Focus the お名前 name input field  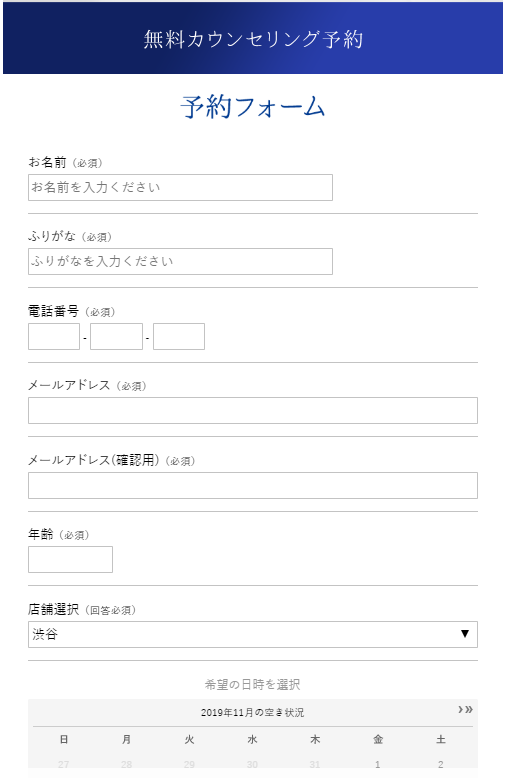tap(180, 188)
